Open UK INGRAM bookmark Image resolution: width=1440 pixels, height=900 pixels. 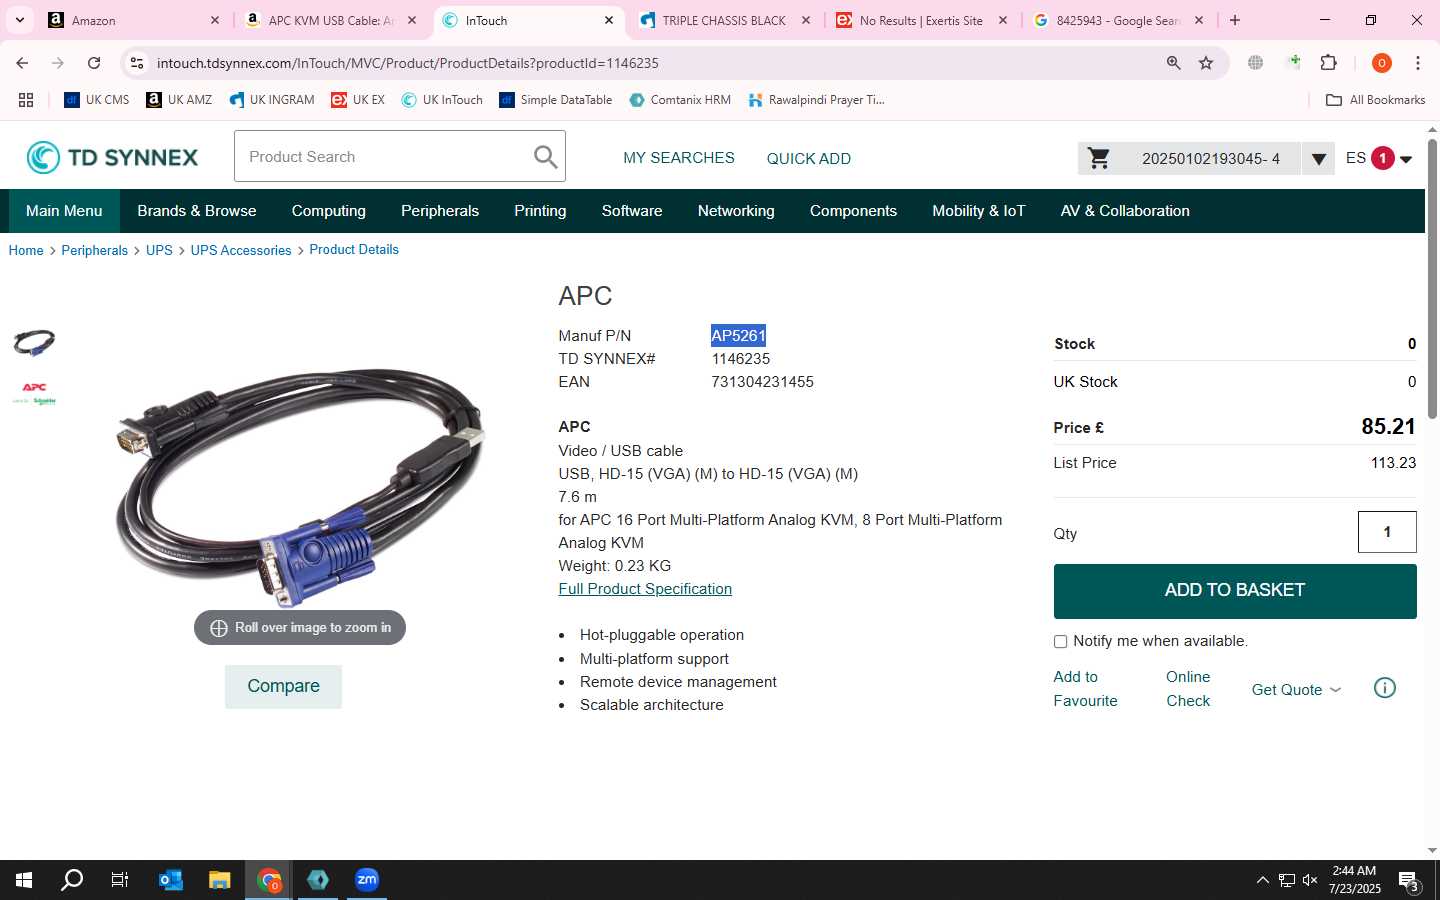[272, 100]
